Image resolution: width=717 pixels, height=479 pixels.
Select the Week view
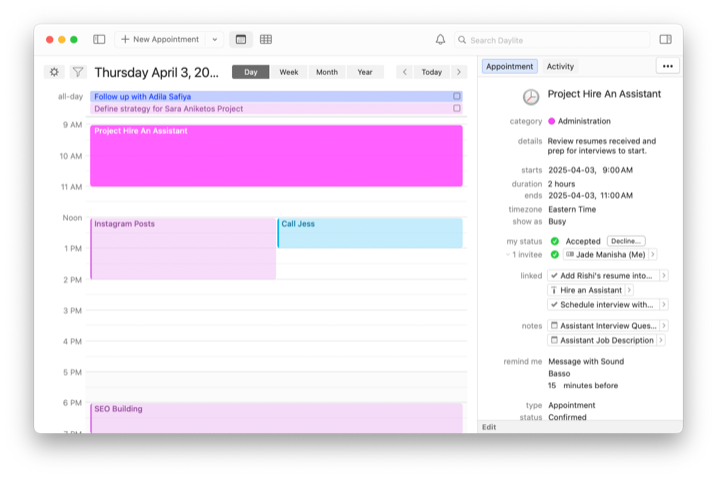pos(289,72)
